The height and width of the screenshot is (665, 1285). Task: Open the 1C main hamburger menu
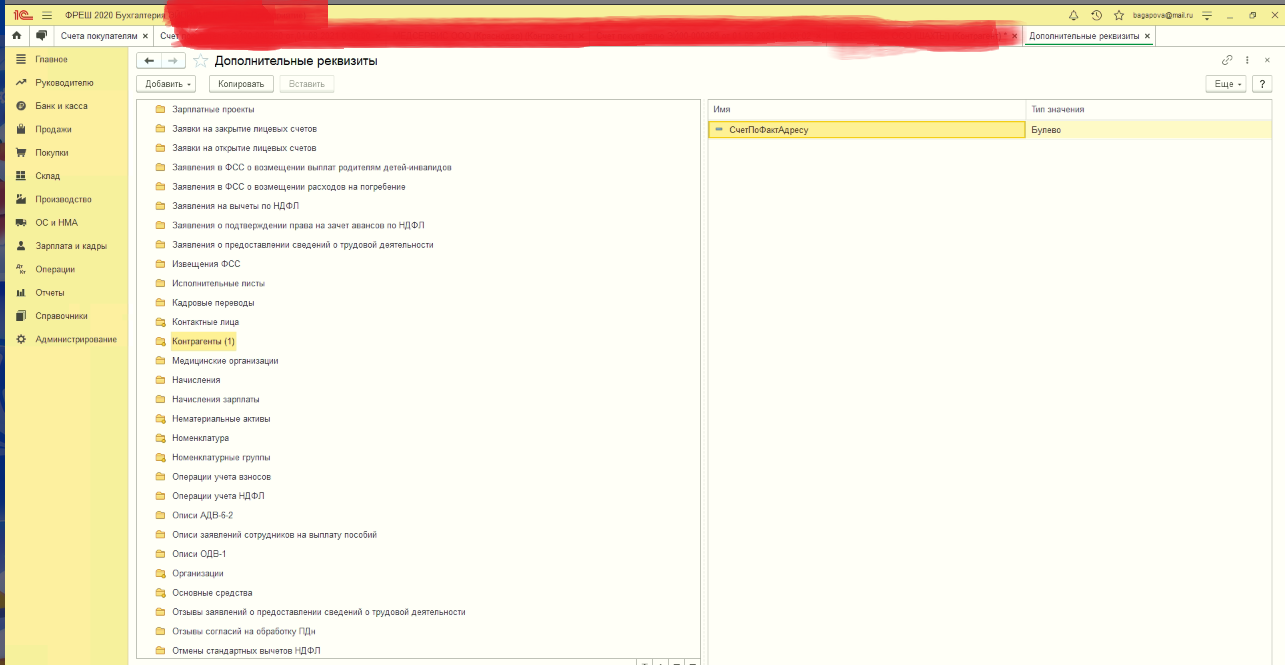pyautogui.click(x=47, y=15)
